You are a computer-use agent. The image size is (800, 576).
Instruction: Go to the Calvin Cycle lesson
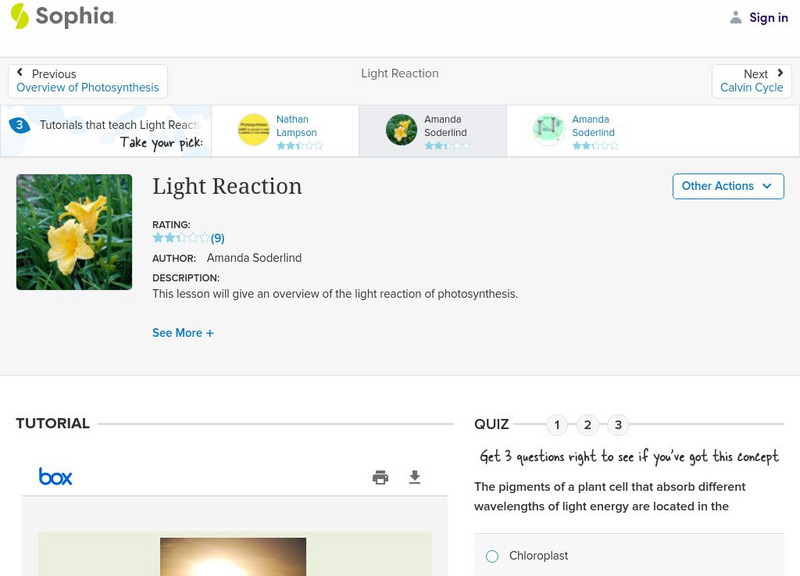click(x=752, y=87)
